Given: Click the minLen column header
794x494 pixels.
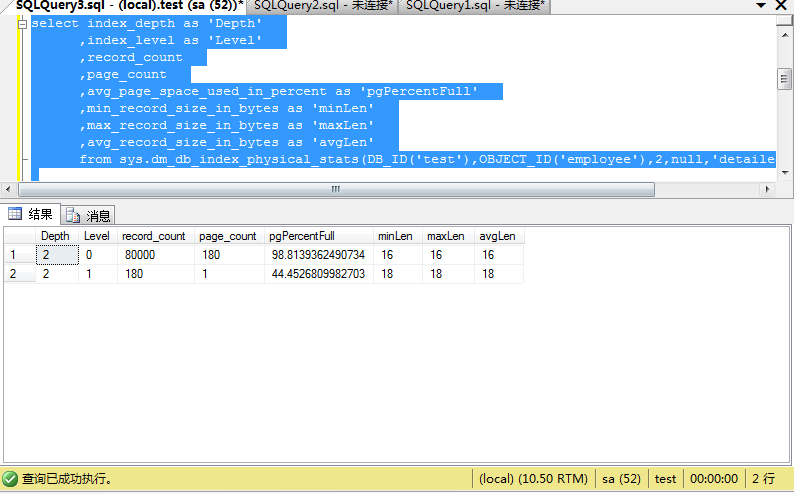Looking at the screenshot, I should (398, 236).
